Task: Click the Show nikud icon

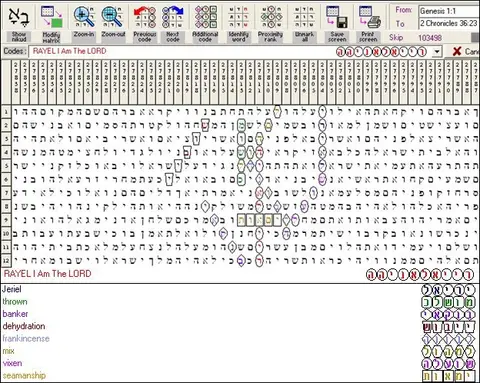Action: pos(19,16)
